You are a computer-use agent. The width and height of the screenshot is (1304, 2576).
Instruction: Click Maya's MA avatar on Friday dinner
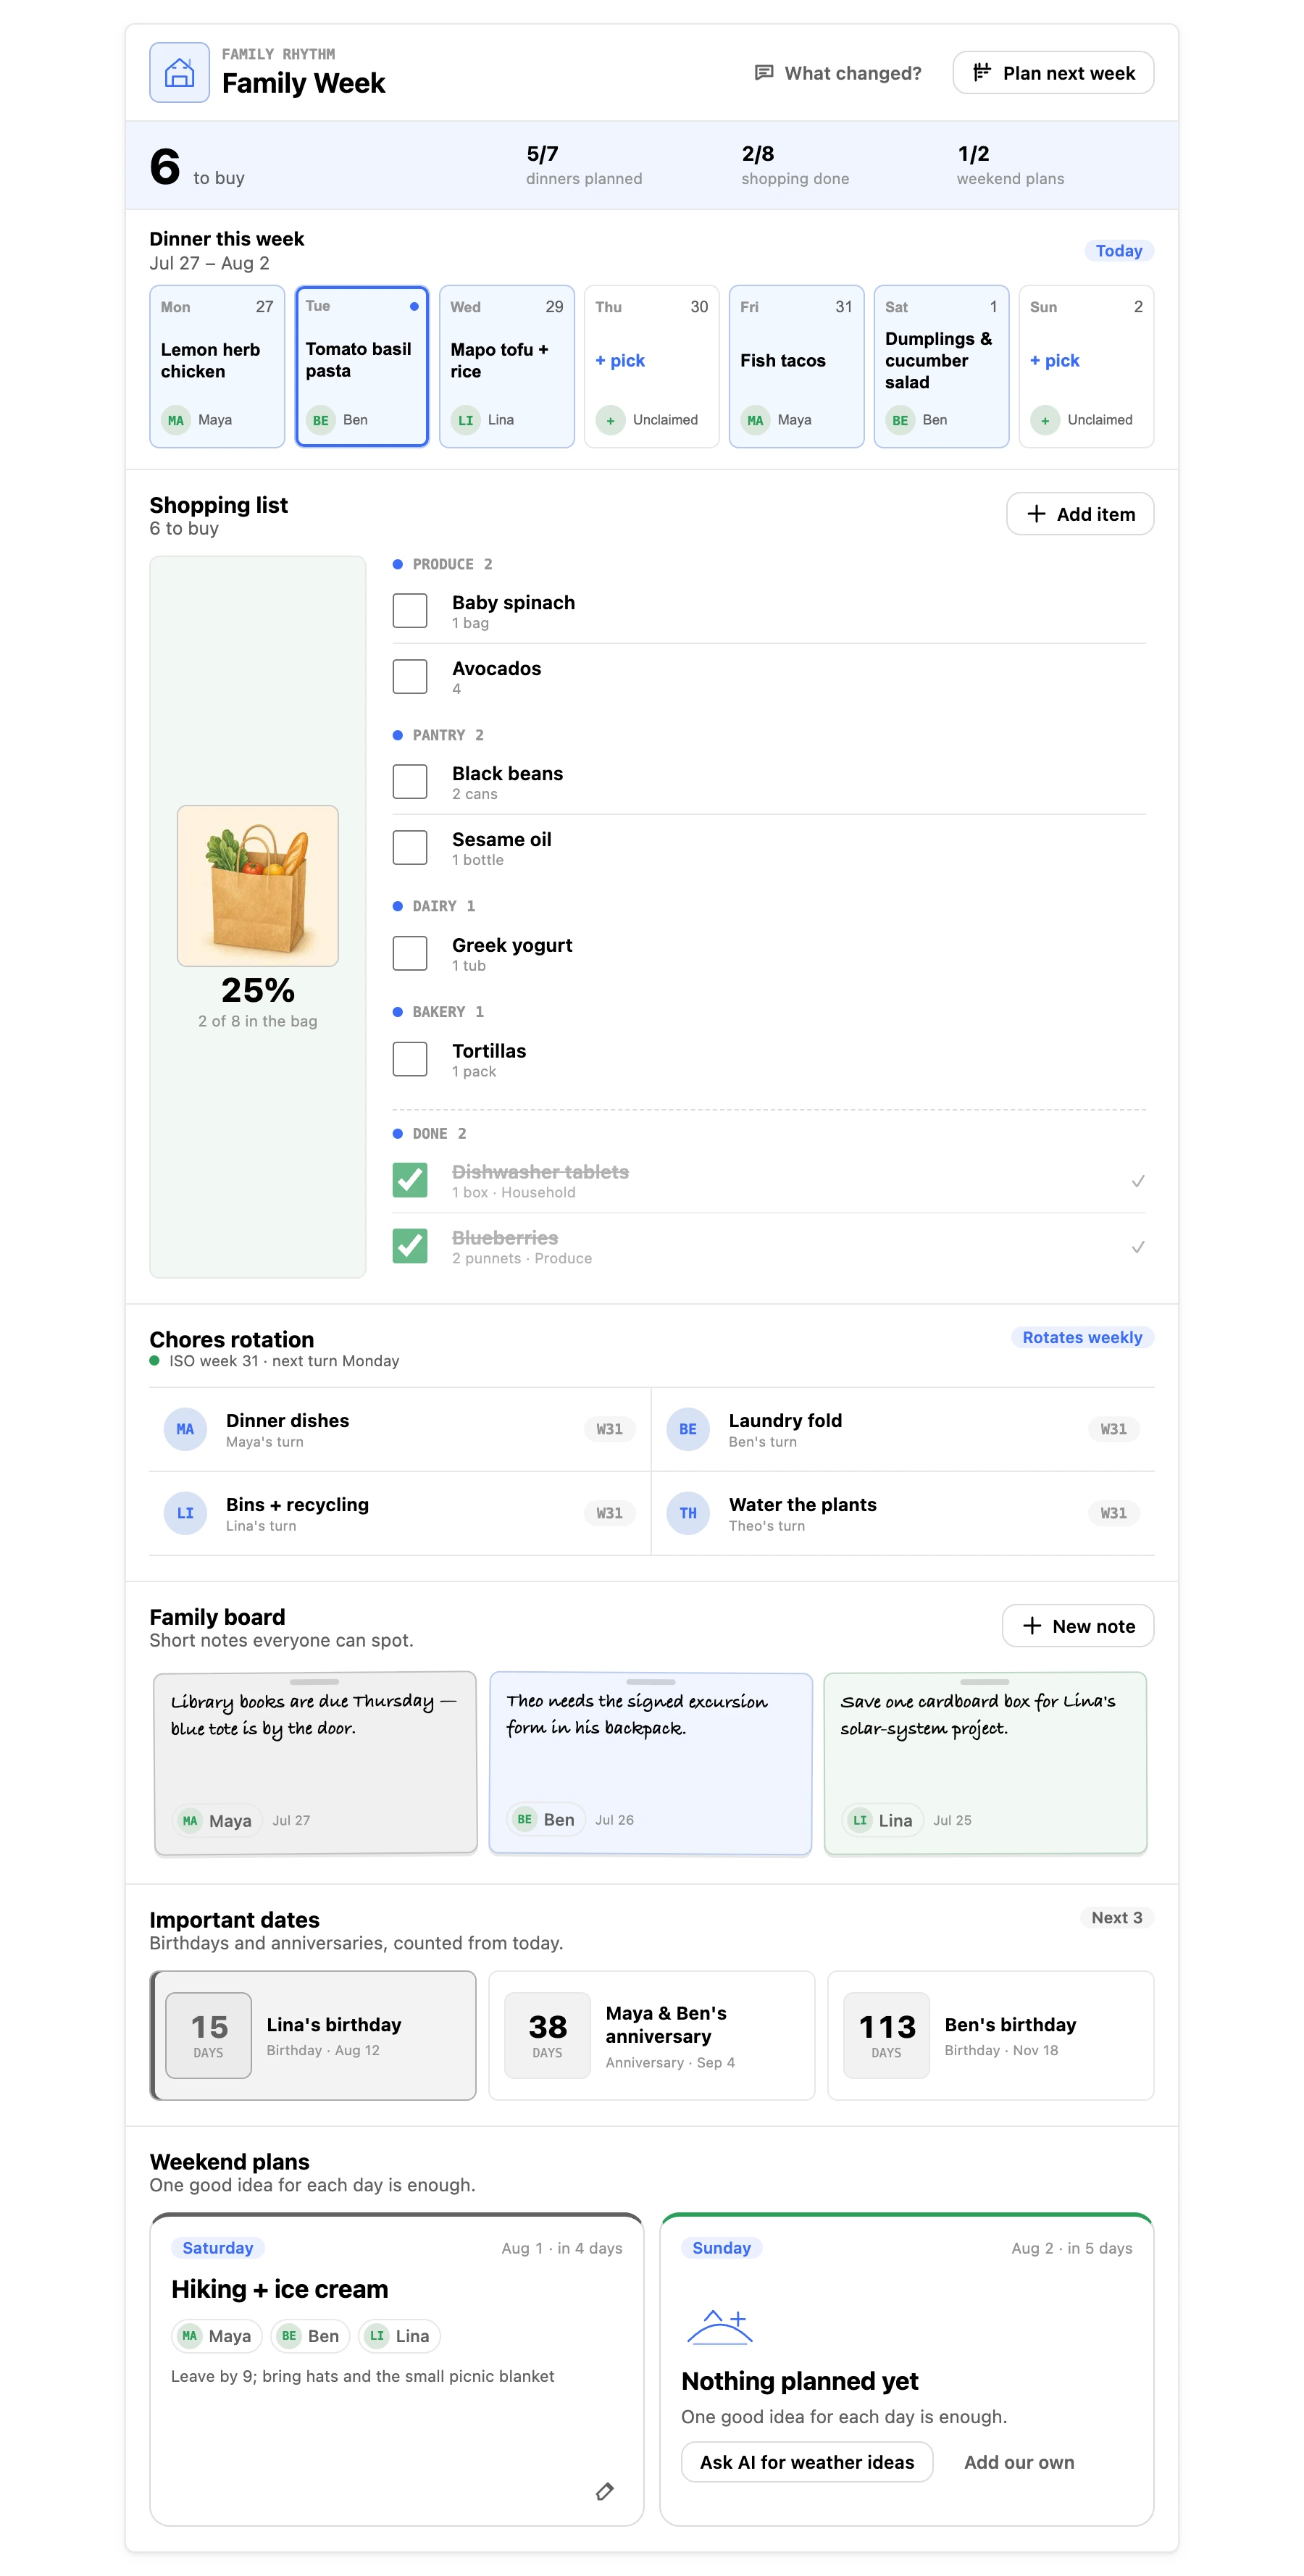pyautogui.click(x=755, y=420)
